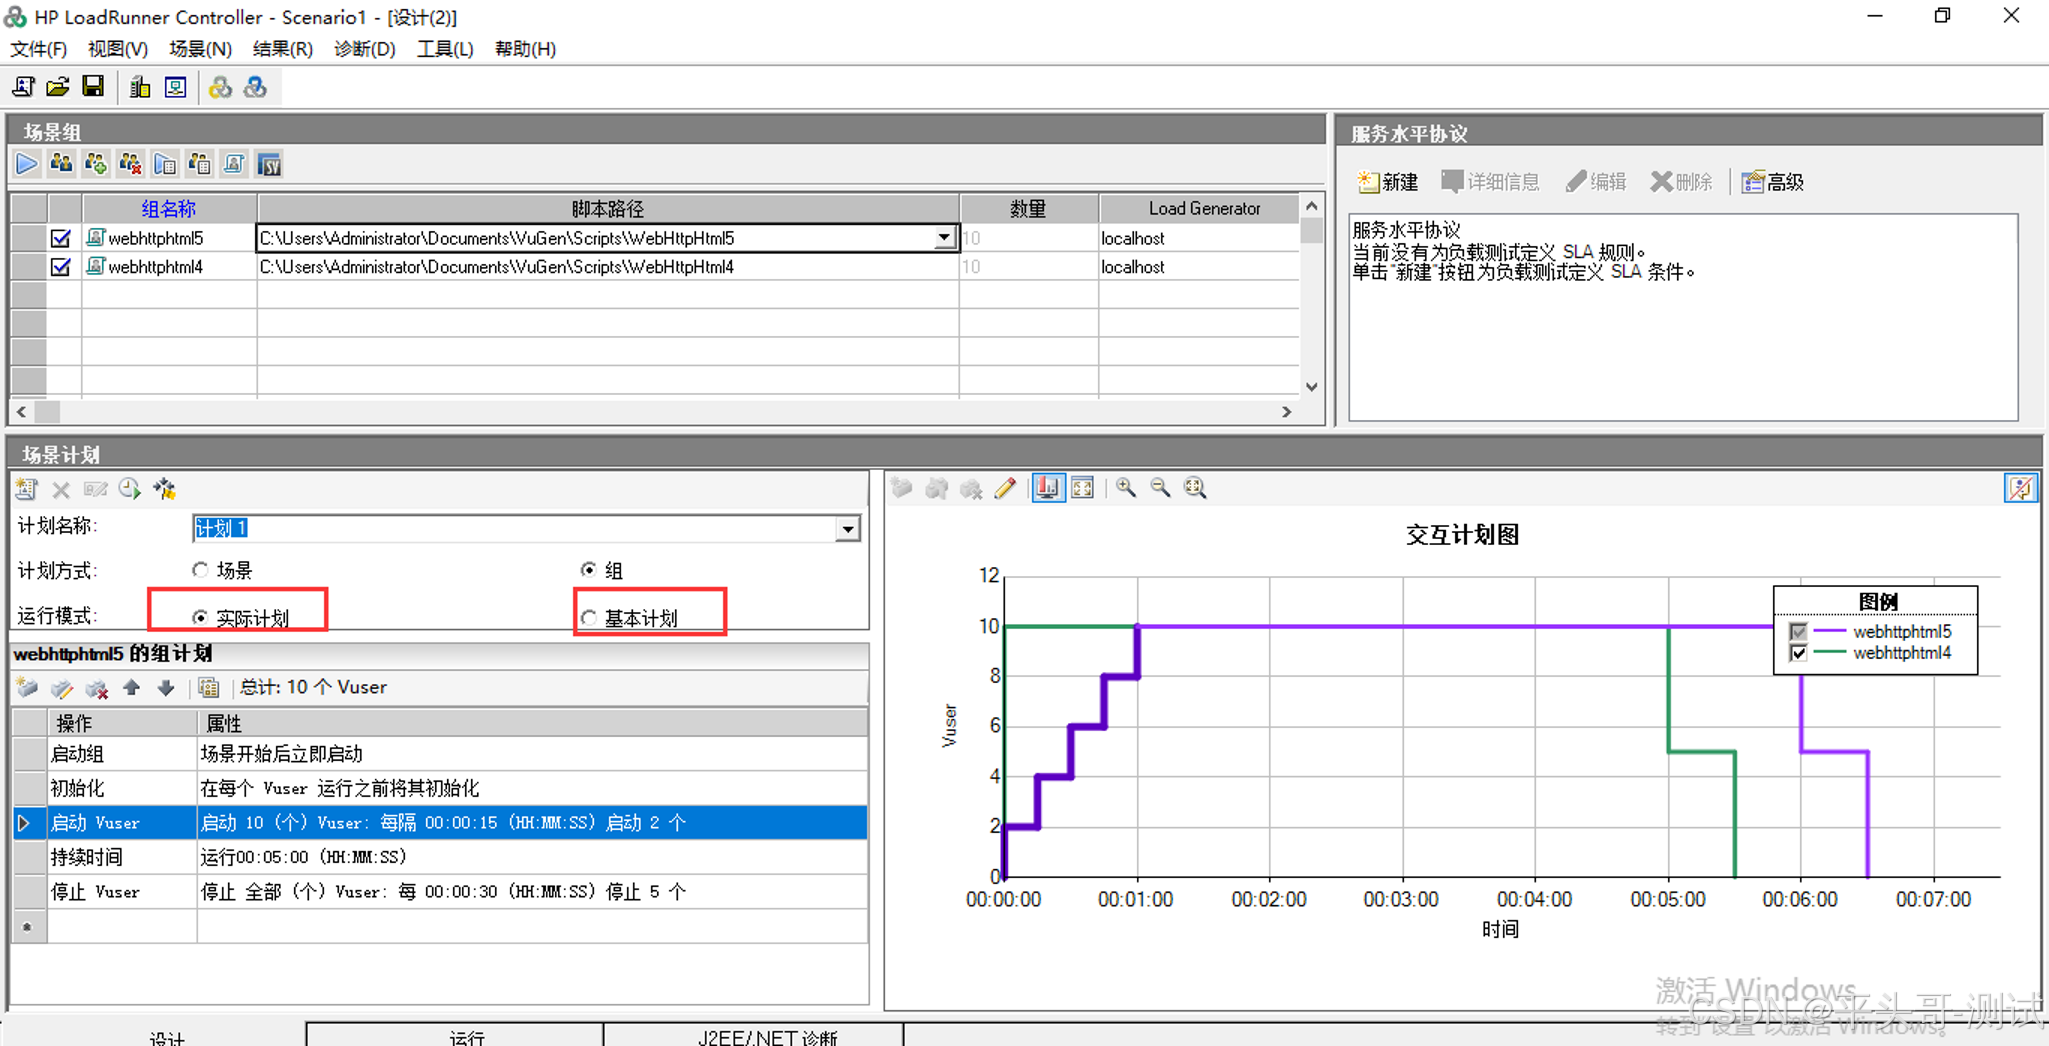2049x1046 pixels.
Task: Click 新建 to create an SLA
Action: pyautogui.click(x=1387, y=182)
